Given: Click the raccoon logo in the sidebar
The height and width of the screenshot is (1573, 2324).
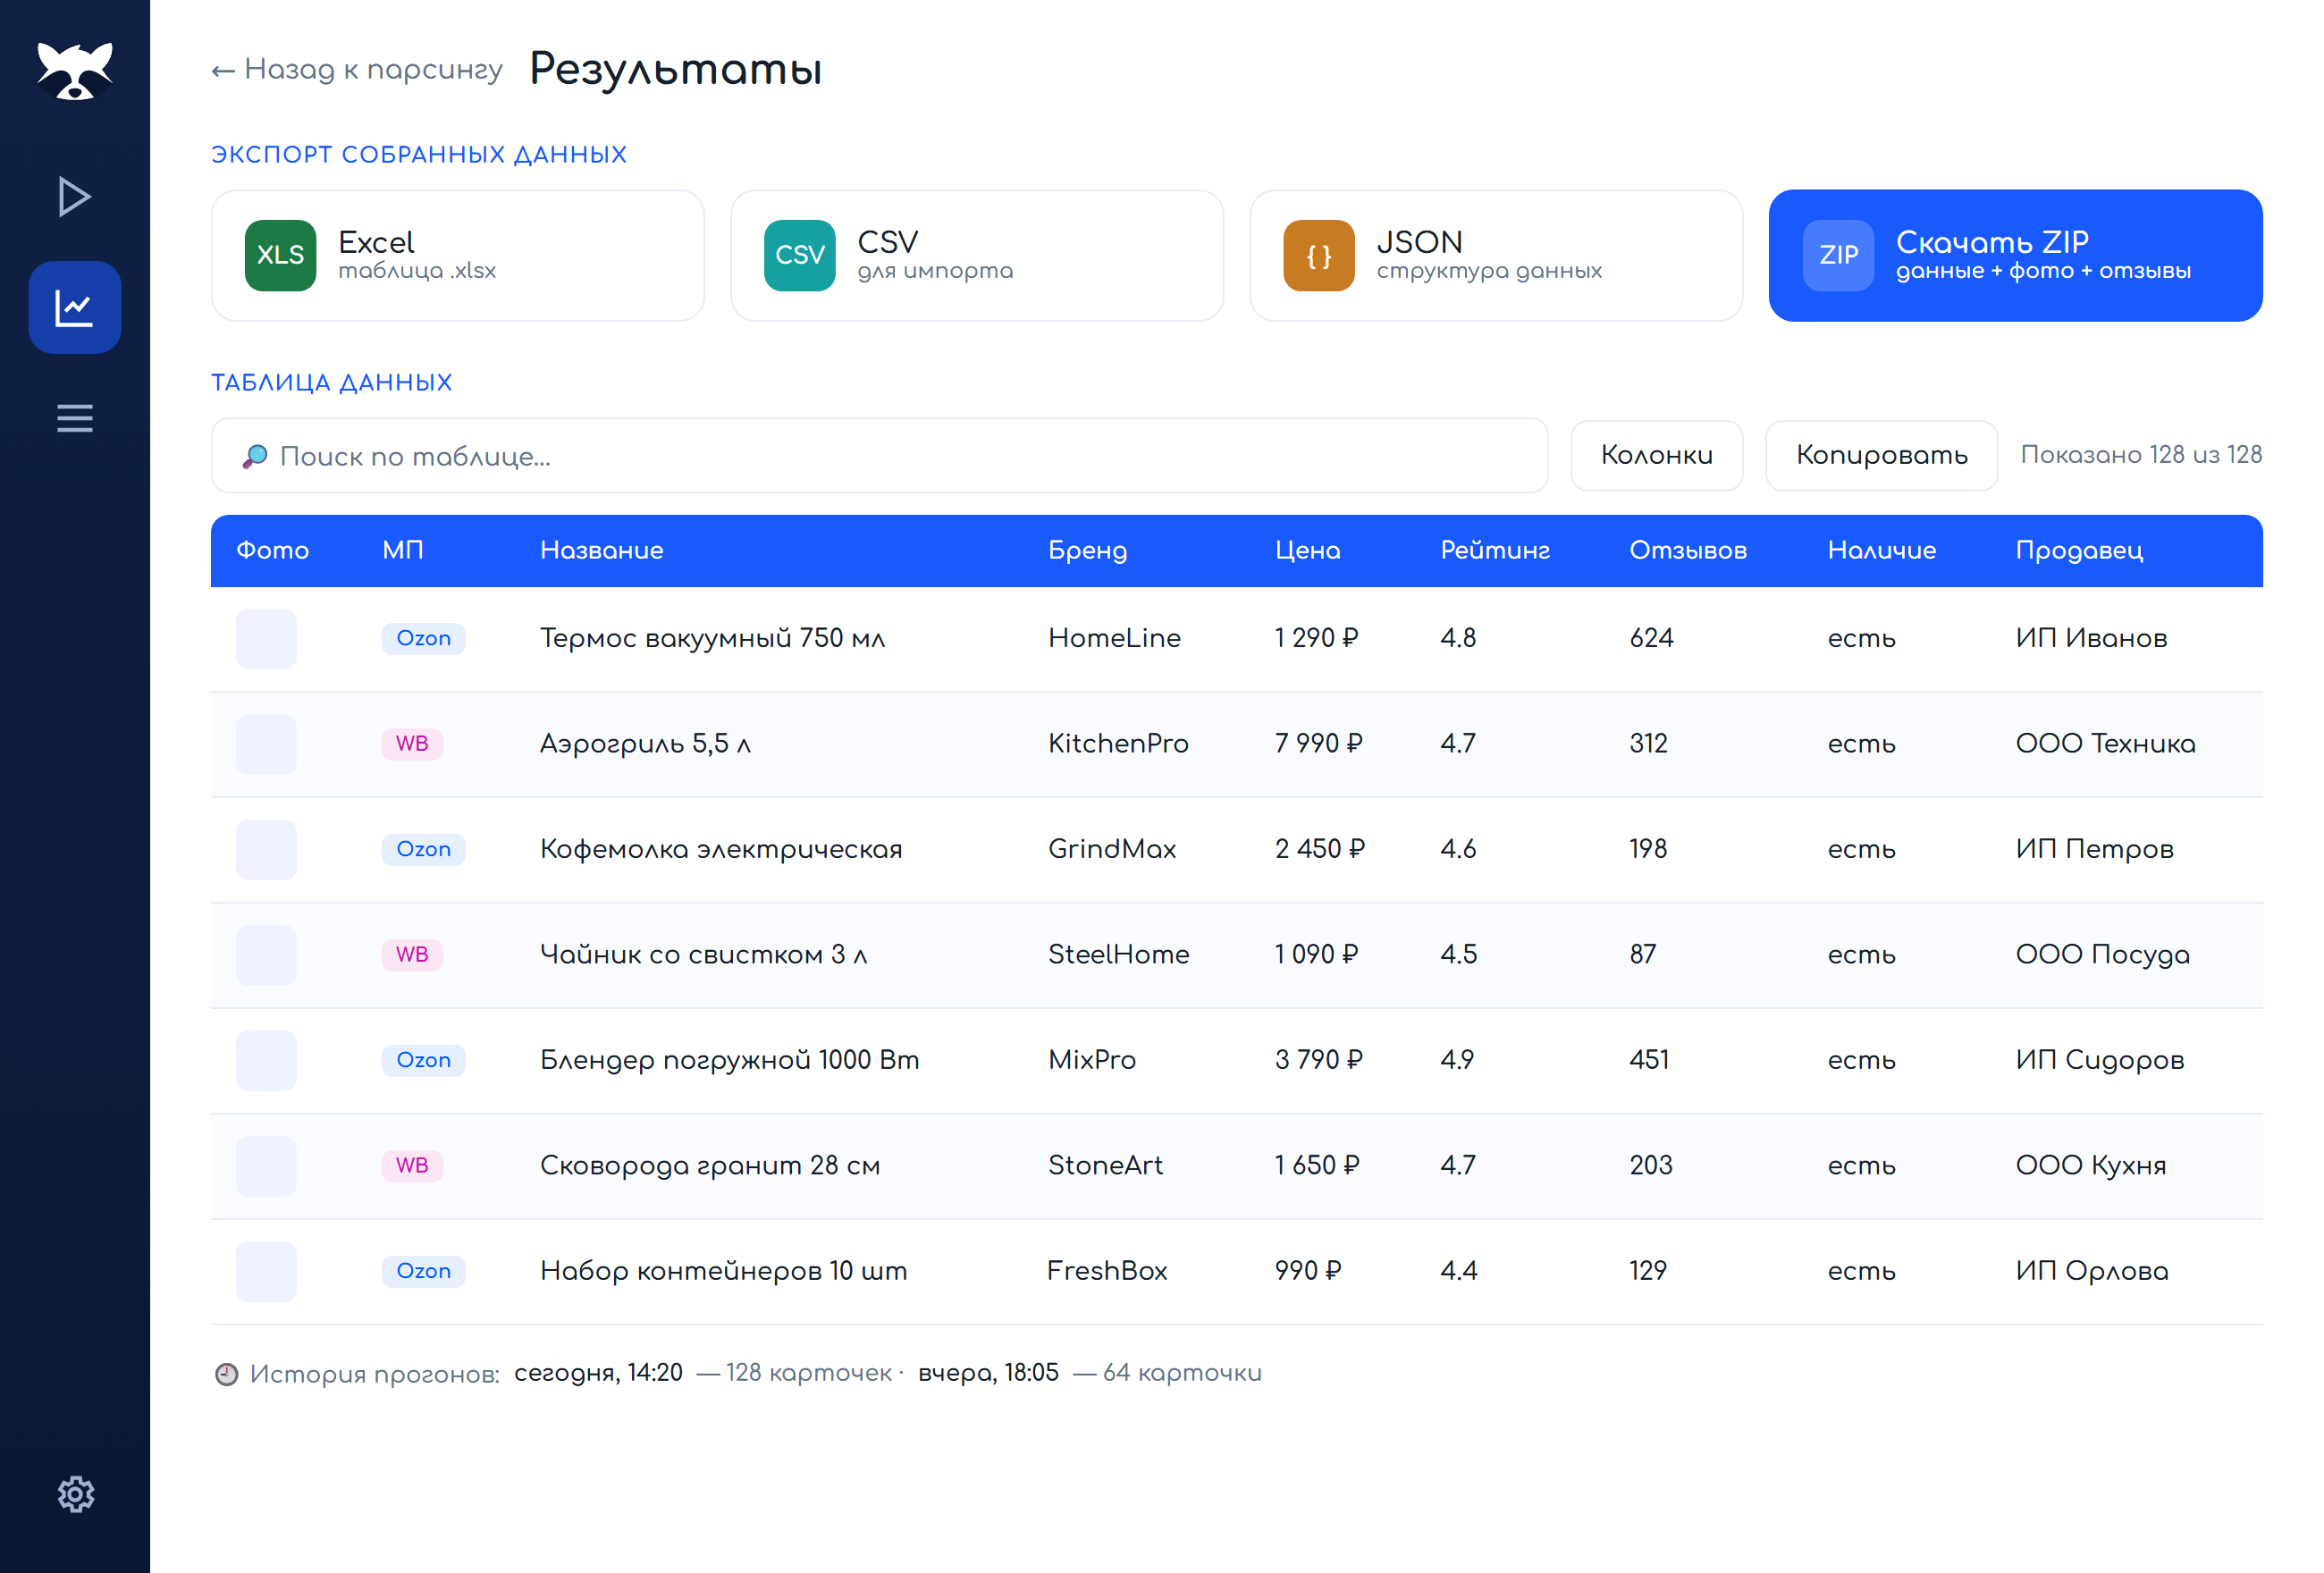Looking at the screenshot, I should coord(75,70).
